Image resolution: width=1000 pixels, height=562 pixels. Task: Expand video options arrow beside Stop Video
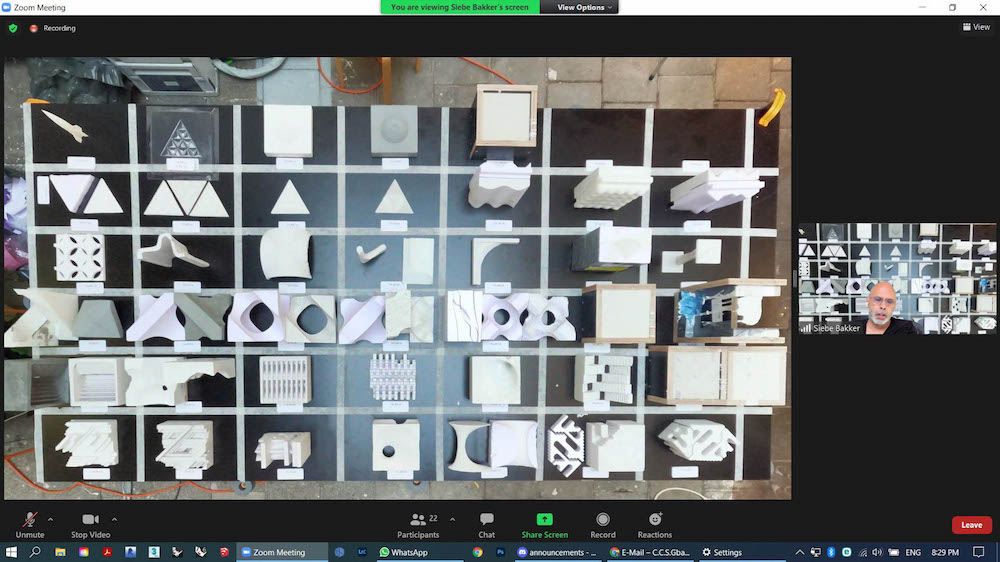(x=114, y=519)
